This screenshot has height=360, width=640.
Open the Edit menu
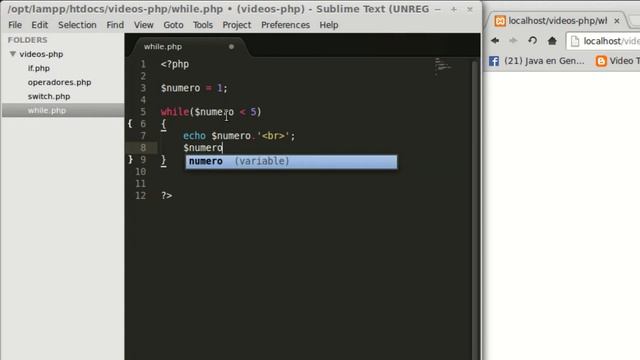pos(40,25)
